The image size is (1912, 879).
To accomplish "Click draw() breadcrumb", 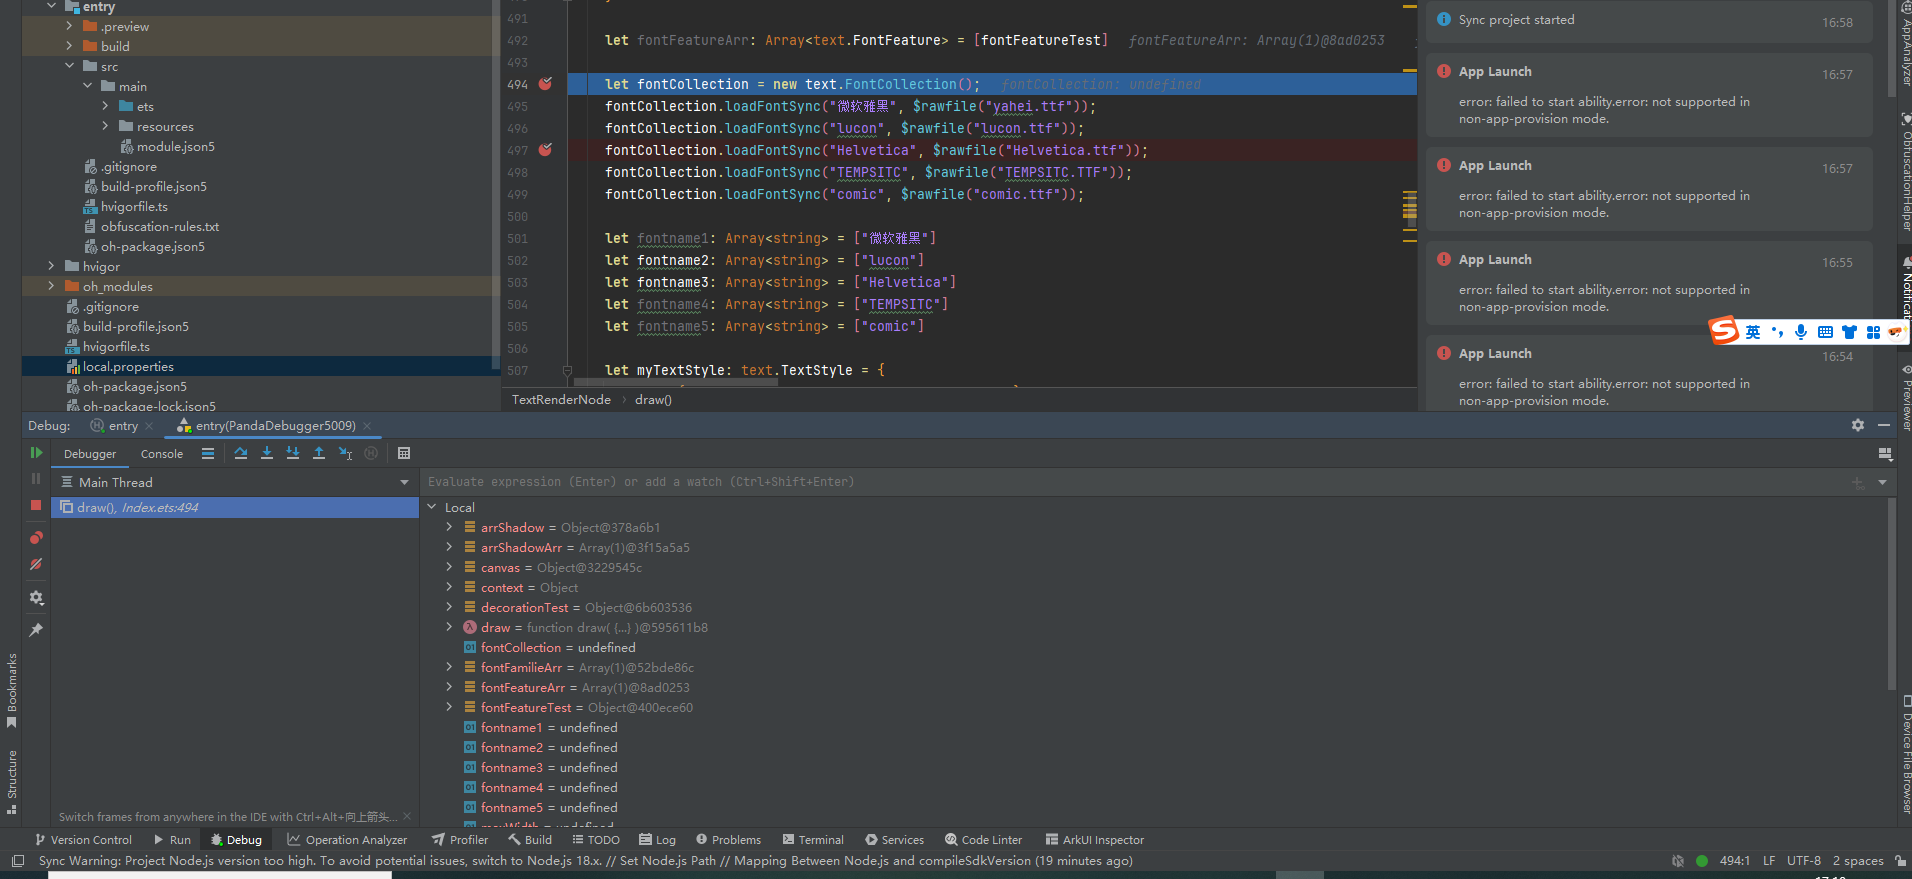I will pyautogui.click(x=653, y=400).
